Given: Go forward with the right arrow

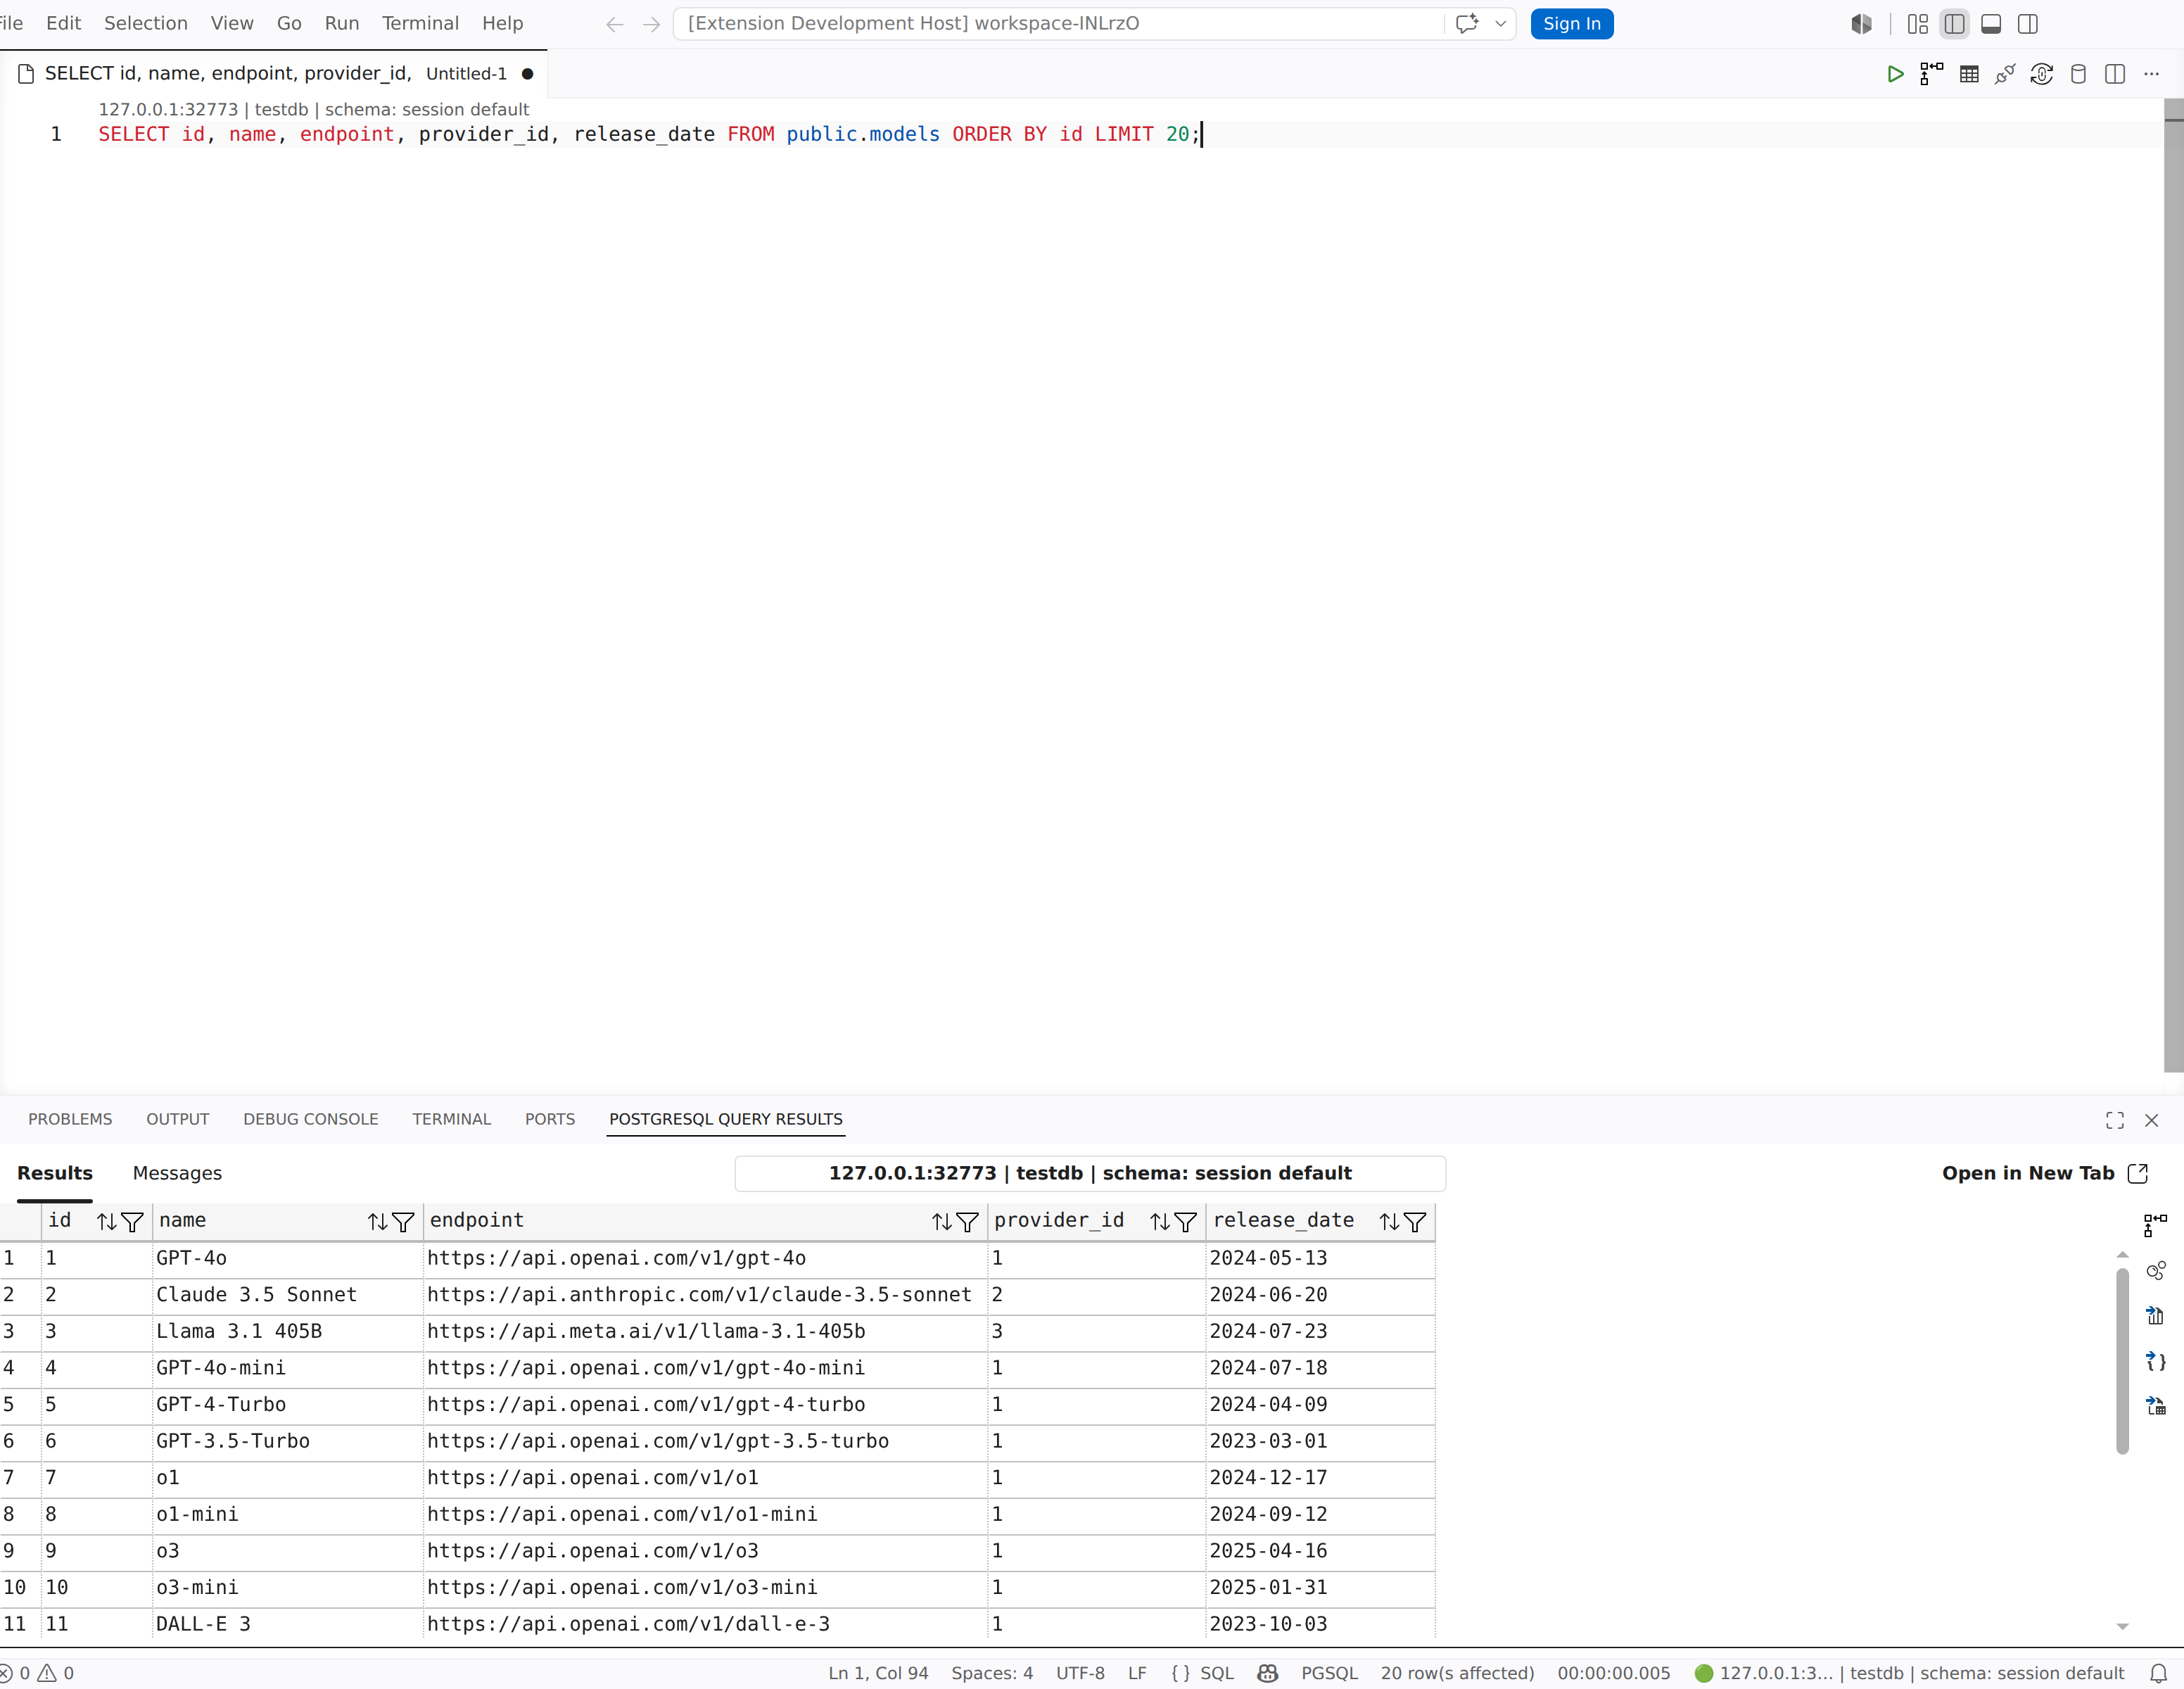Looking at the screenshot, I should [x=652, y=24].
